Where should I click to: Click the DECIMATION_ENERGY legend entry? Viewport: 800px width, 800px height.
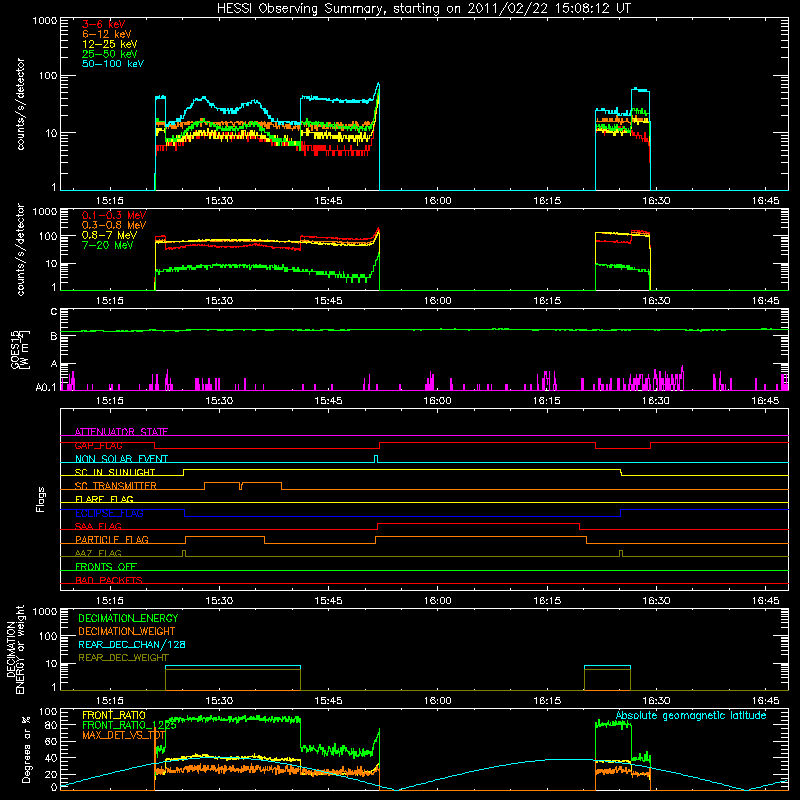click(x=128, y=618)
